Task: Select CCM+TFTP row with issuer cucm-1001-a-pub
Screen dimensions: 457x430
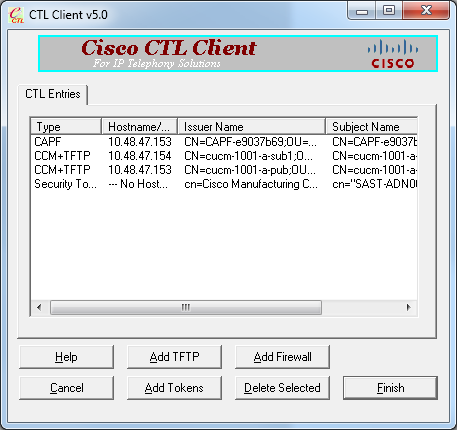Action: [224, 170]
